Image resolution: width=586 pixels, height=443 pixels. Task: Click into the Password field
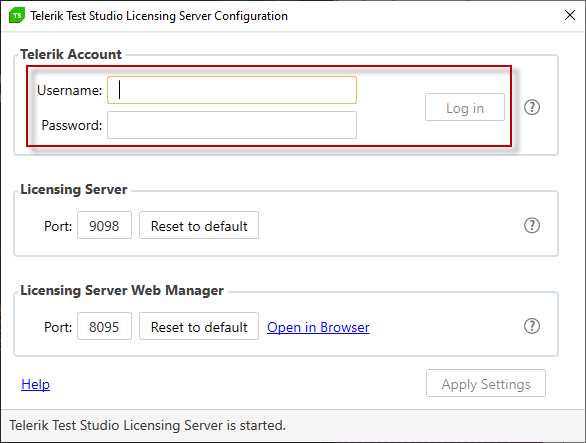pos(232,125)
